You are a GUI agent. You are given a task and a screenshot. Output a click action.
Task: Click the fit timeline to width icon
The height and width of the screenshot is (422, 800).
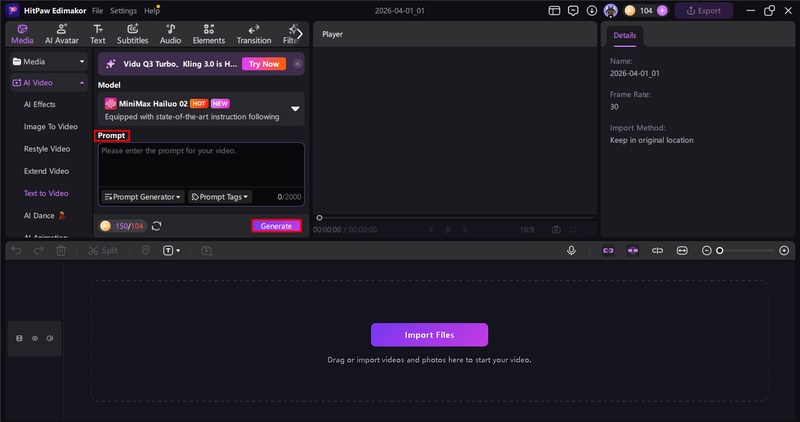point(682,251)
